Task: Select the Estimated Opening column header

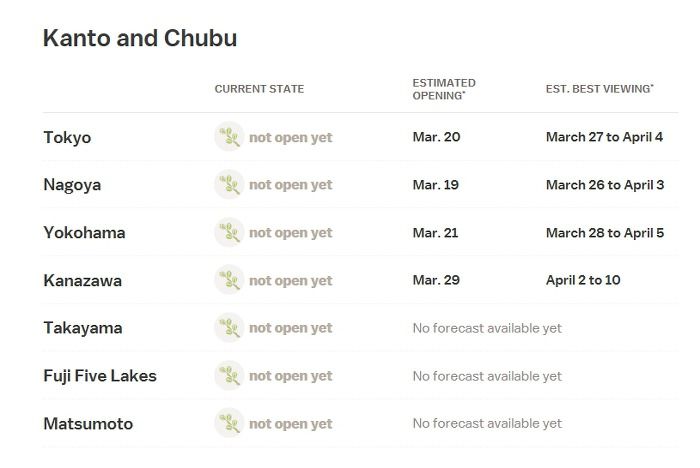Action: [x=444, y=89]
